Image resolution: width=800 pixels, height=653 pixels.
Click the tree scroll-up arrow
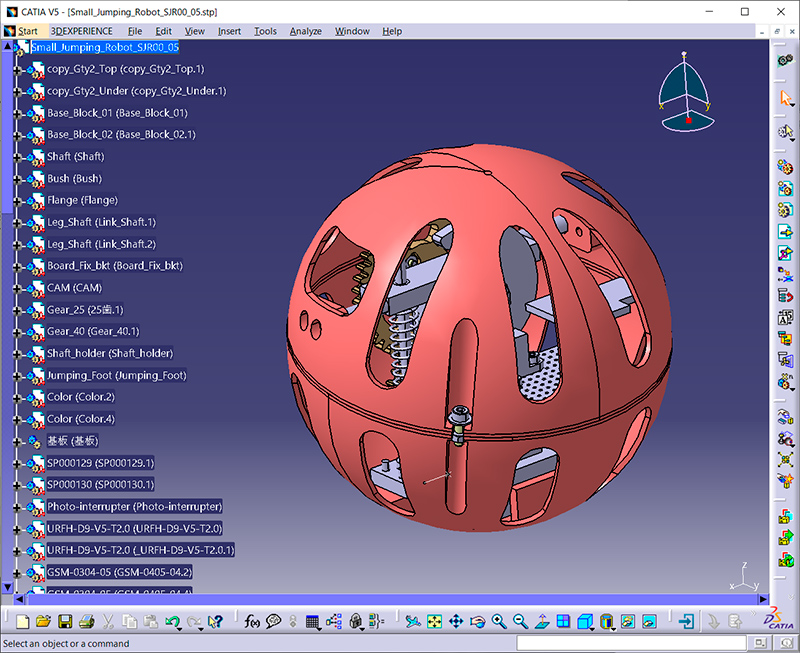point(7,46)
